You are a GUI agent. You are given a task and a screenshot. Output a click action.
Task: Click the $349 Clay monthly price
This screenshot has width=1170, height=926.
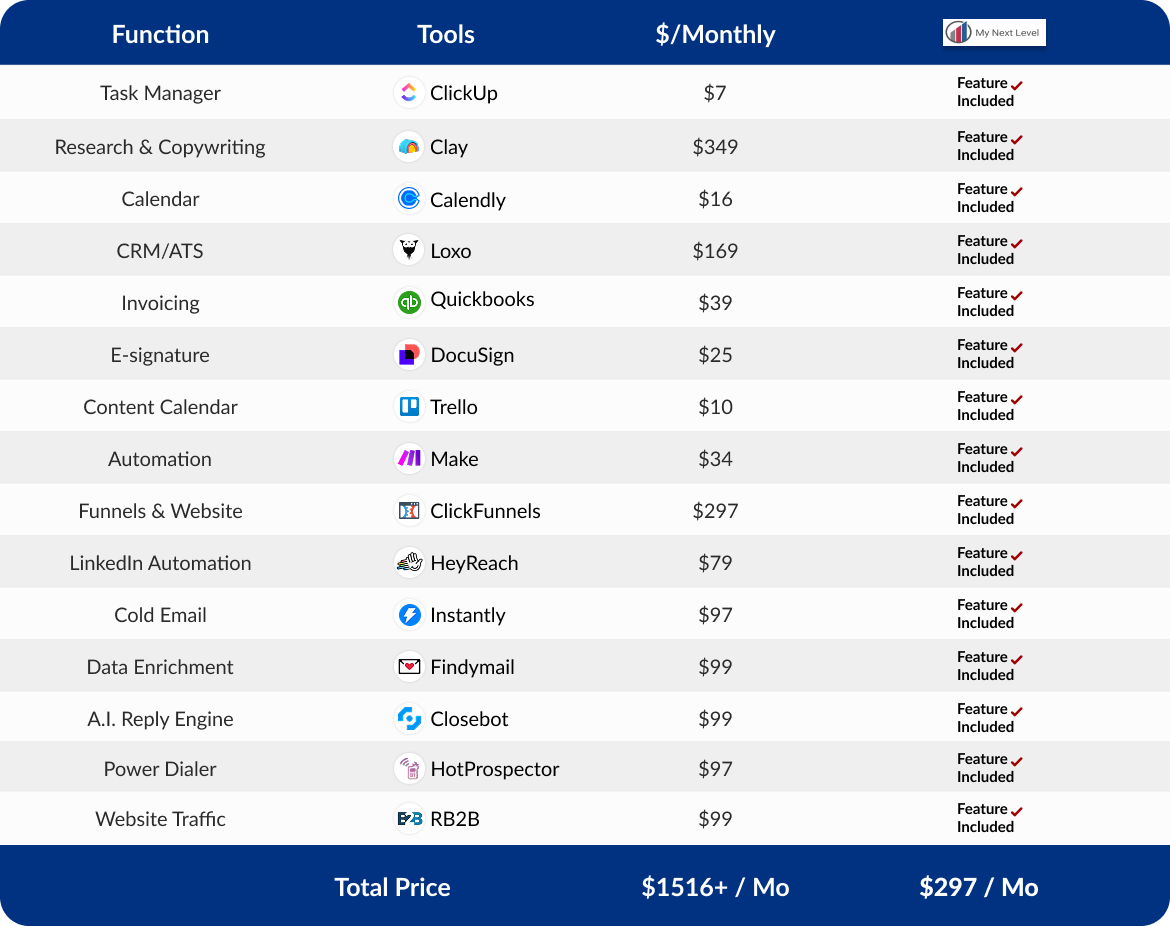coord(715,147)
